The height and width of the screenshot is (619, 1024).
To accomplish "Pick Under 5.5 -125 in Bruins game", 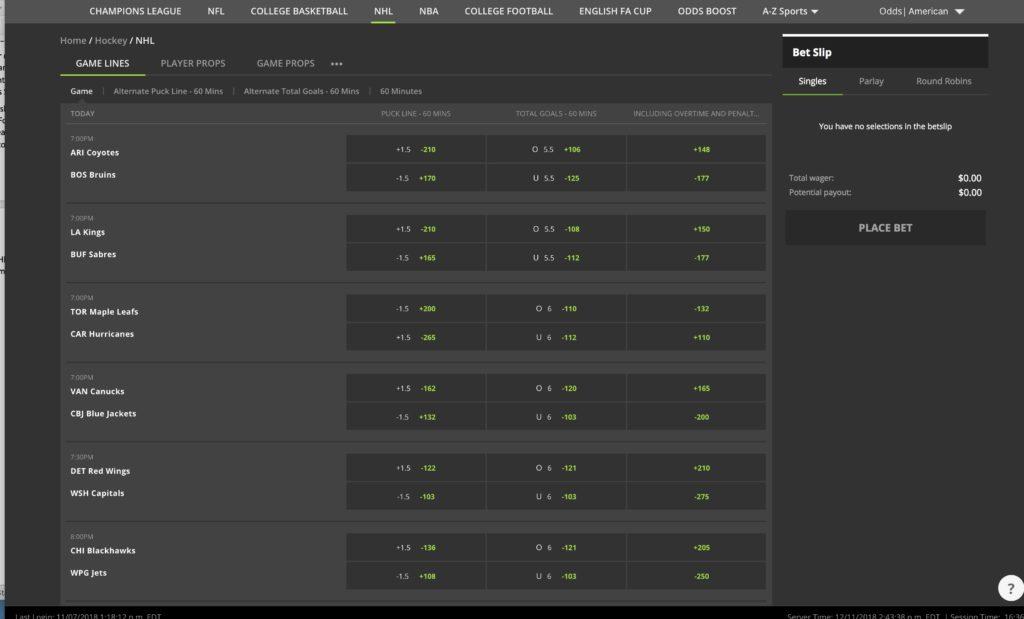I will coord(556,178).
